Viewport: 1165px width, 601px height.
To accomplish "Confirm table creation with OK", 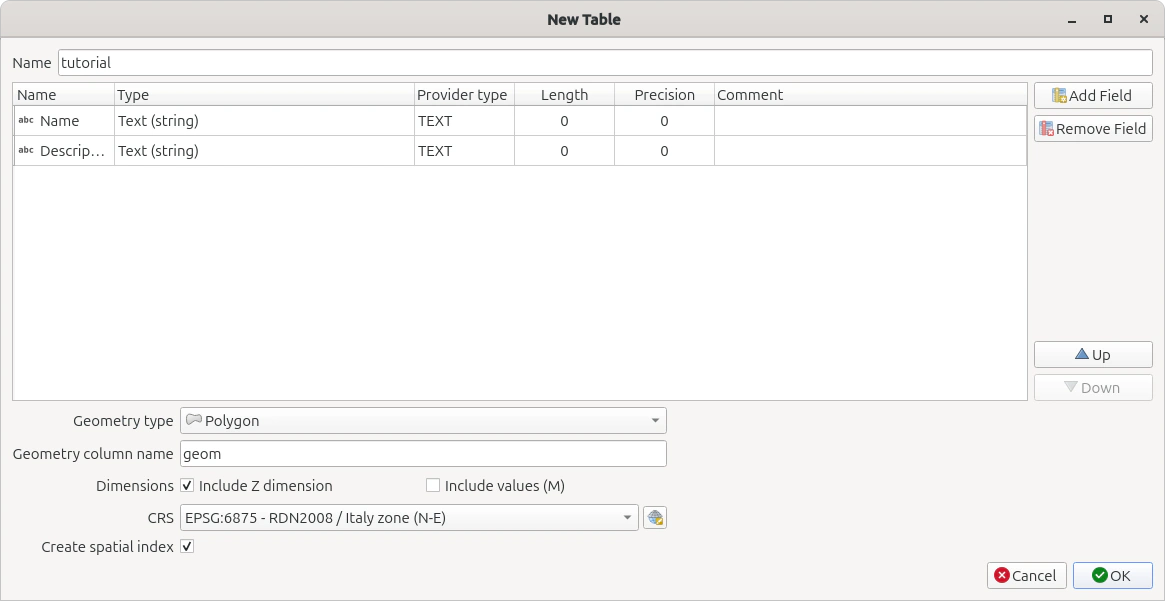I will [x=1112, y=575].
